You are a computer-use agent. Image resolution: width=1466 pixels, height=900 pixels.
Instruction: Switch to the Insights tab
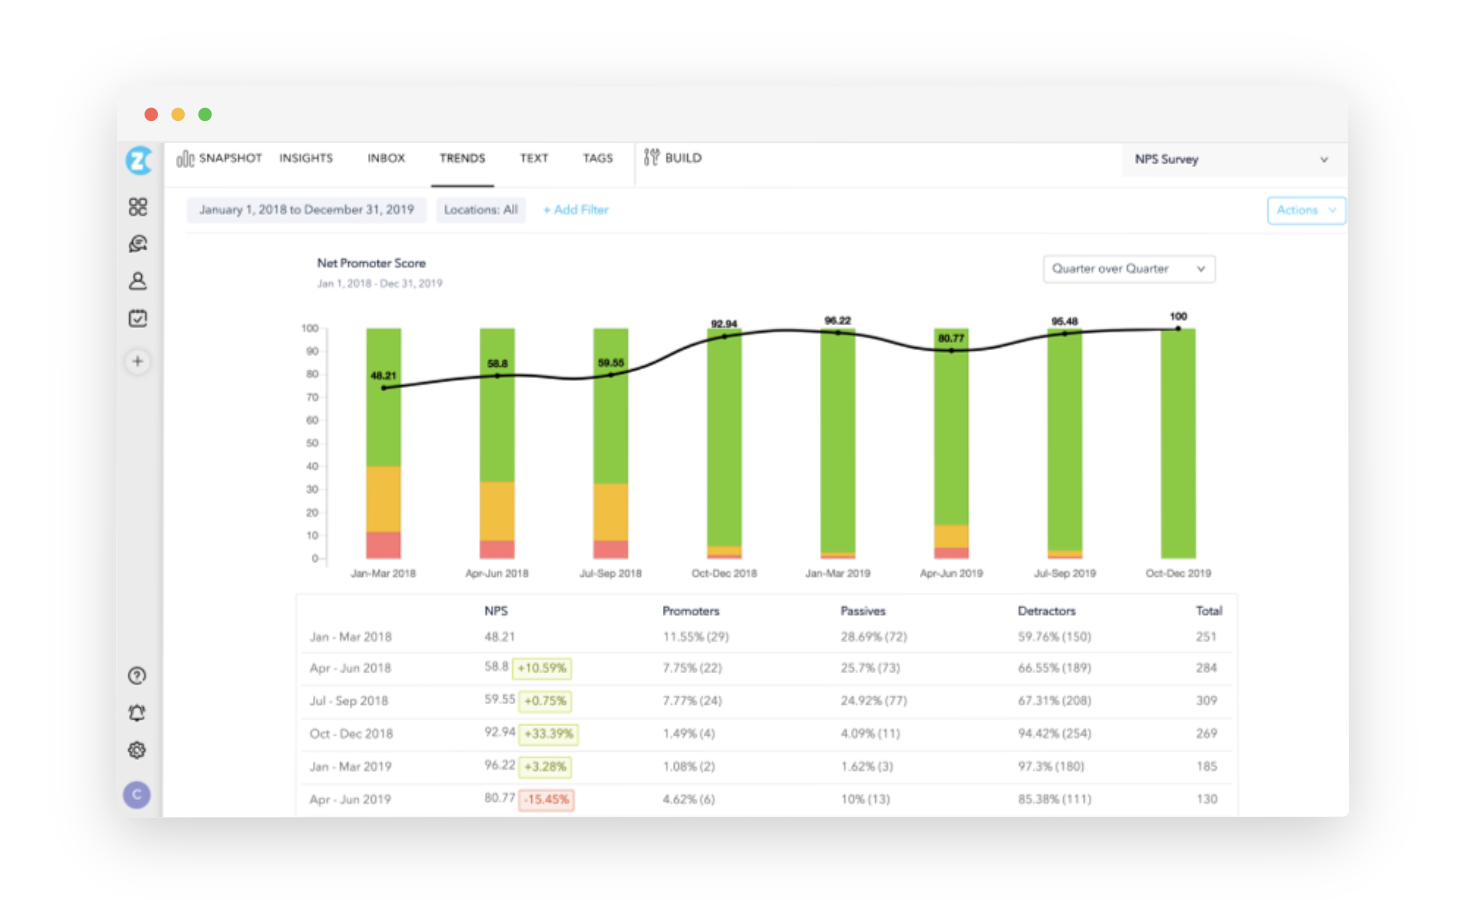(306, 158)
